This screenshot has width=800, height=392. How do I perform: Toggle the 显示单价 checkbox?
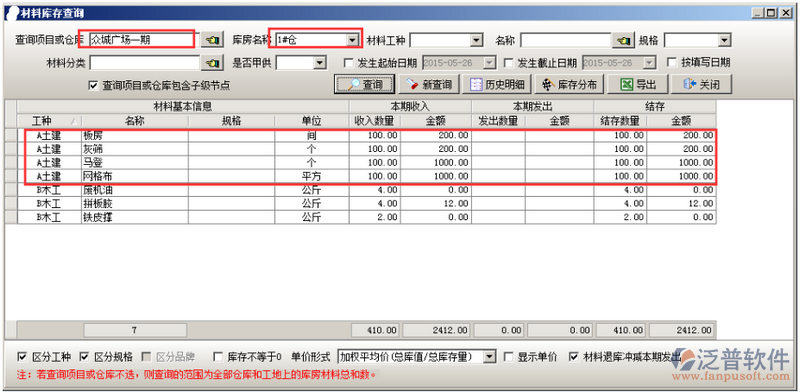508,356
